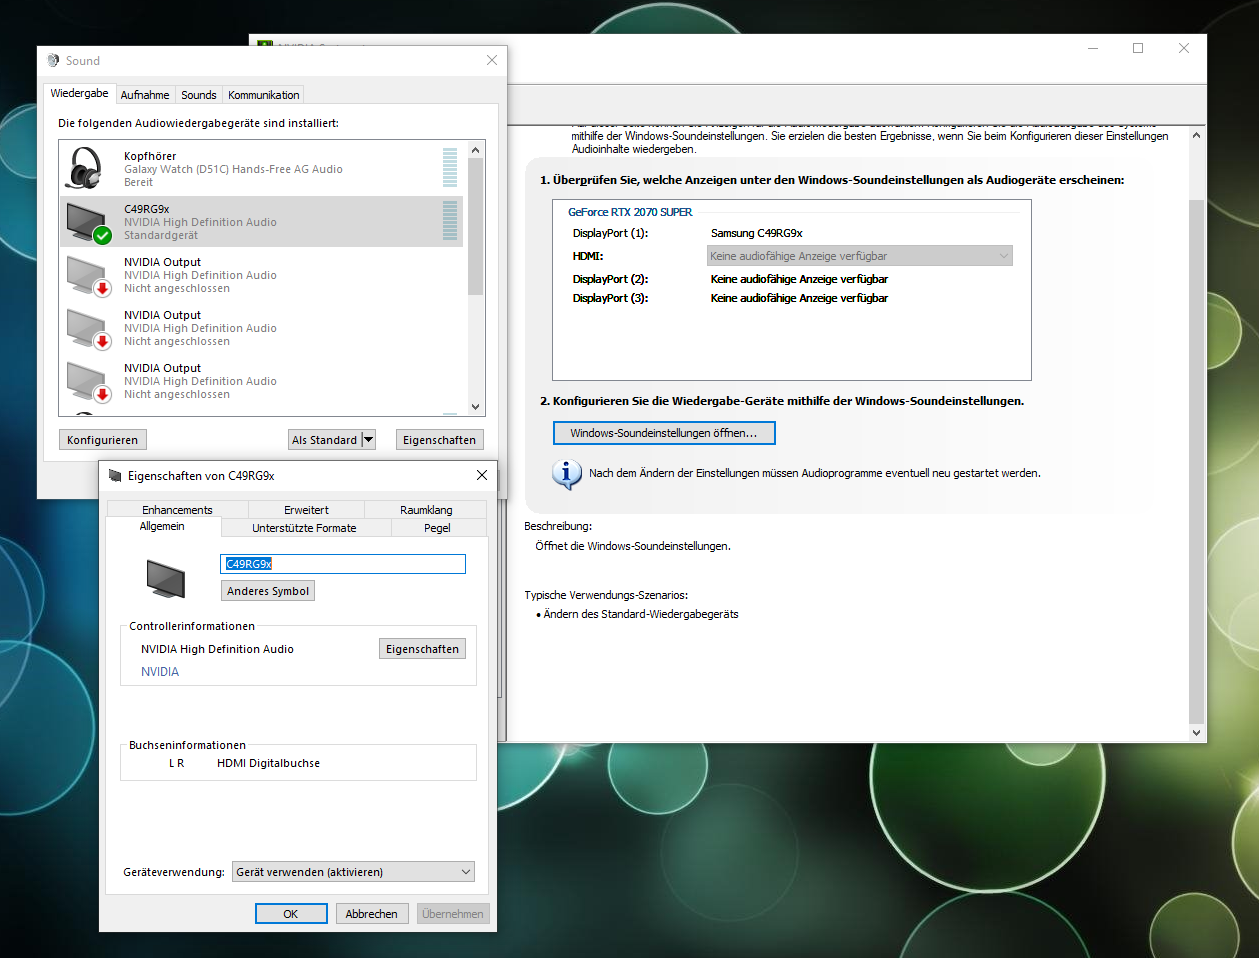Image resolution: width=1259 pixels, height=958 pixels.
Task: Click the Abbrechen button
Action: click(372, 914)
